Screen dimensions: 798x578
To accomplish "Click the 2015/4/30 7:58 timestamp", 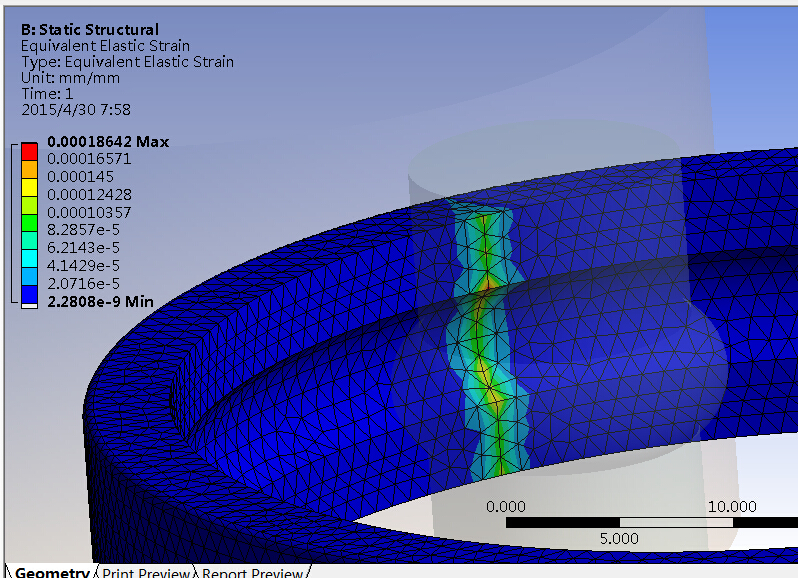I will point(76,110).
